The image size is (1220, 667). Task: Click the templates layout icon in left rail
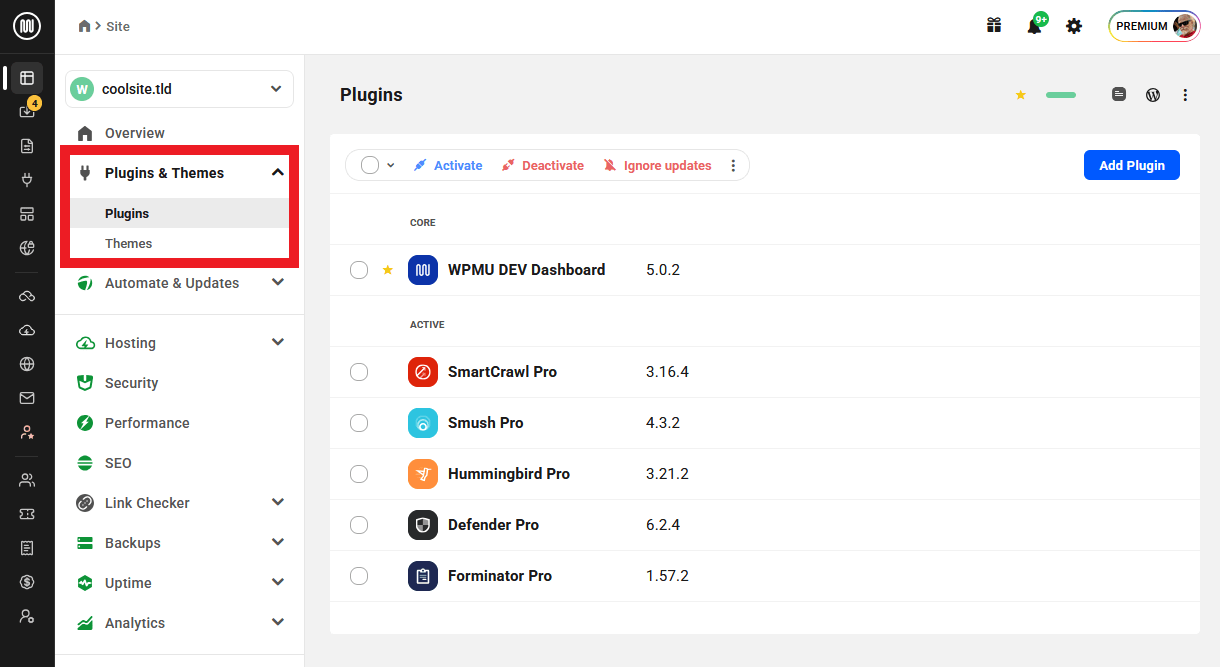[27, 215]
